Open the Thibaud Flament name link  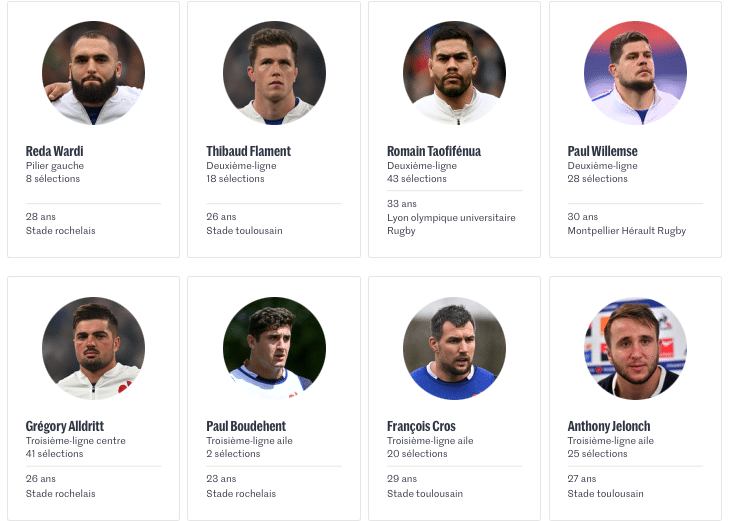pos(248,151)
